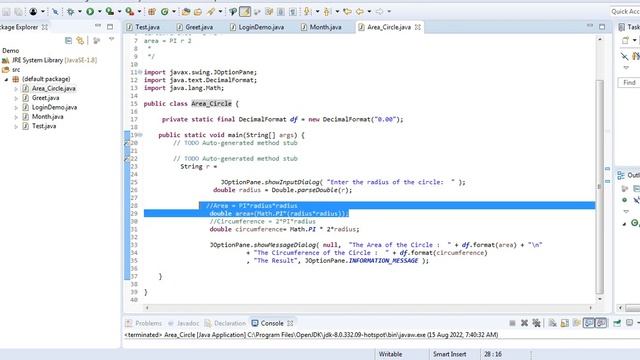Click the editor vertical scrollbar thumb

[599, 187]
